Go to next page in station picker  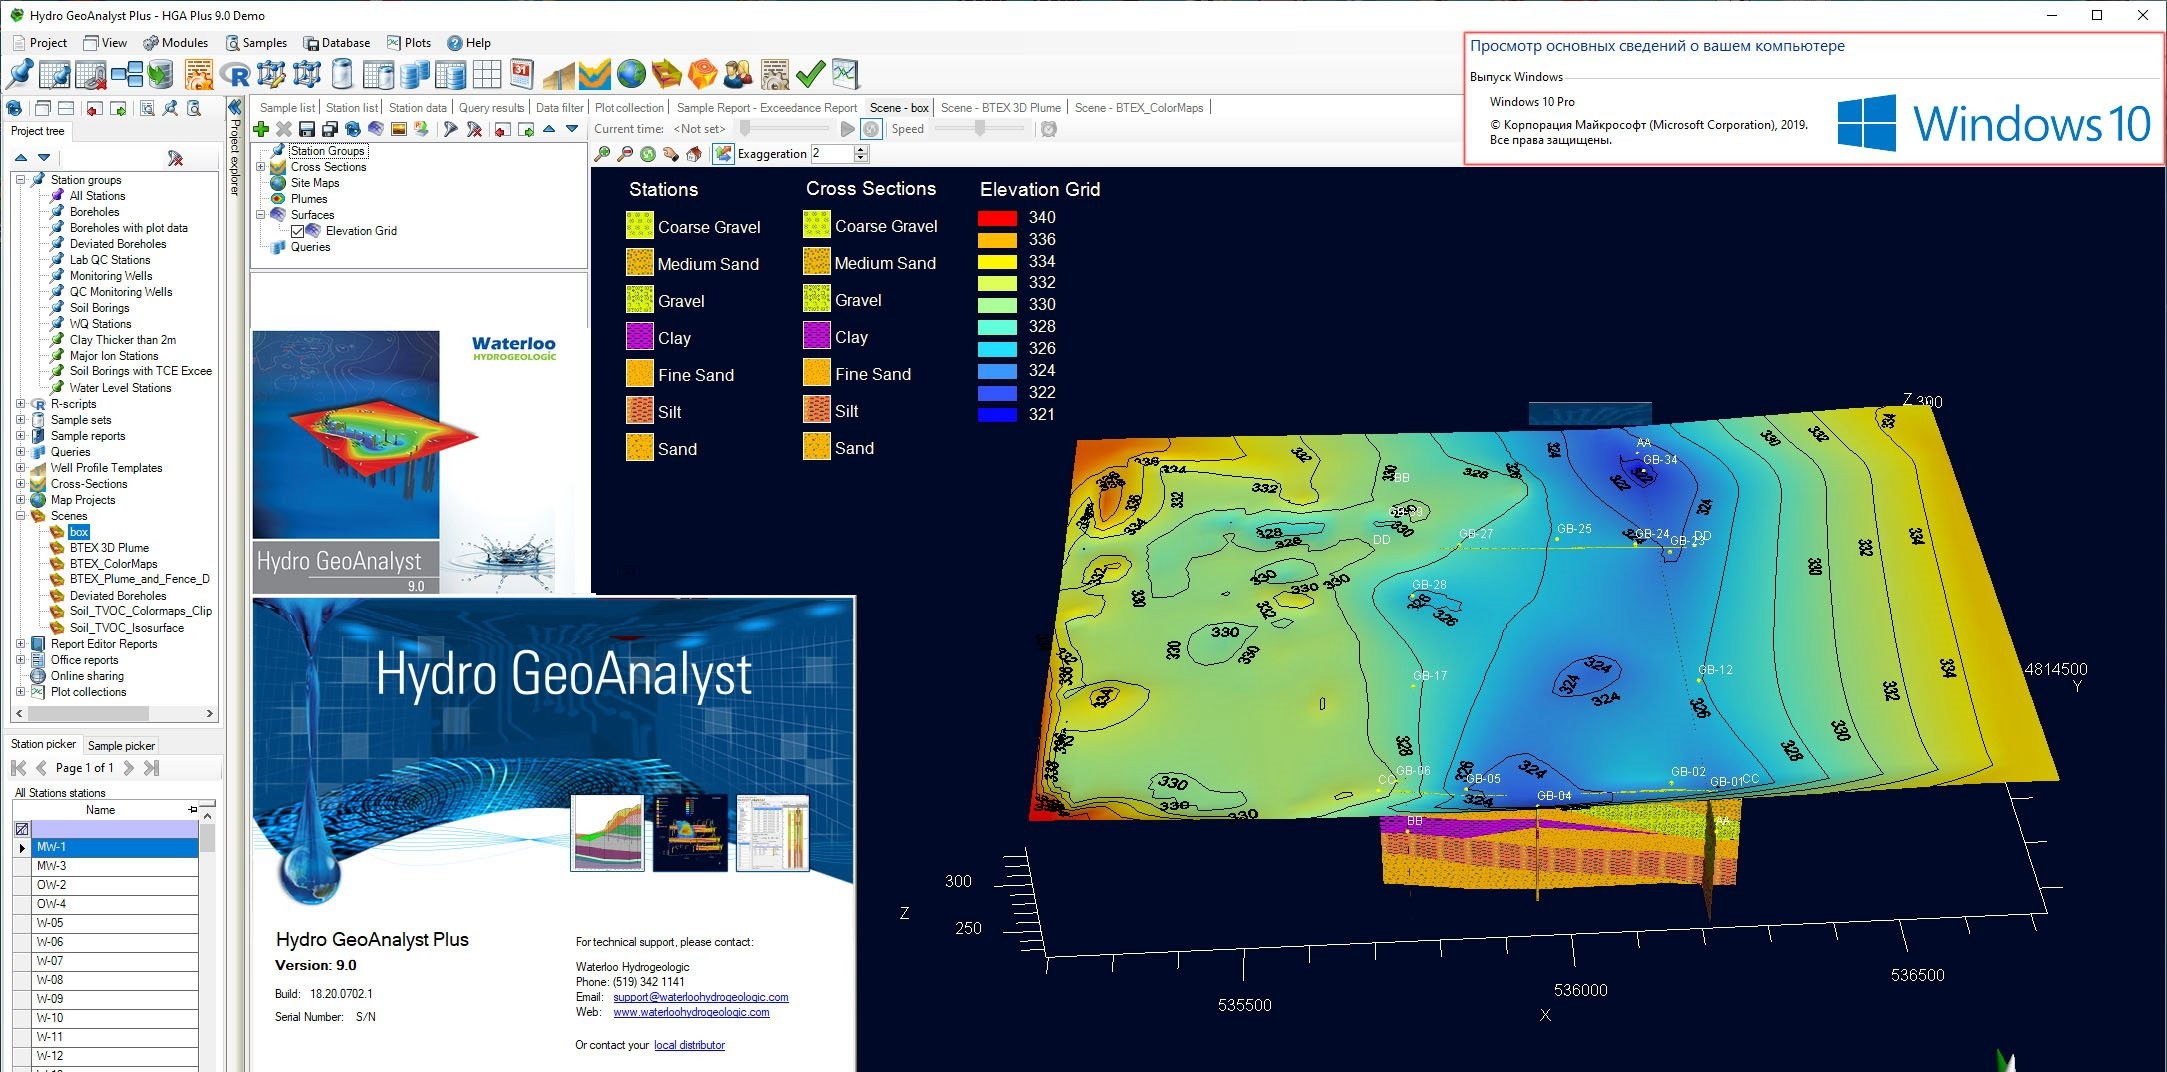(x=128, y=768)
